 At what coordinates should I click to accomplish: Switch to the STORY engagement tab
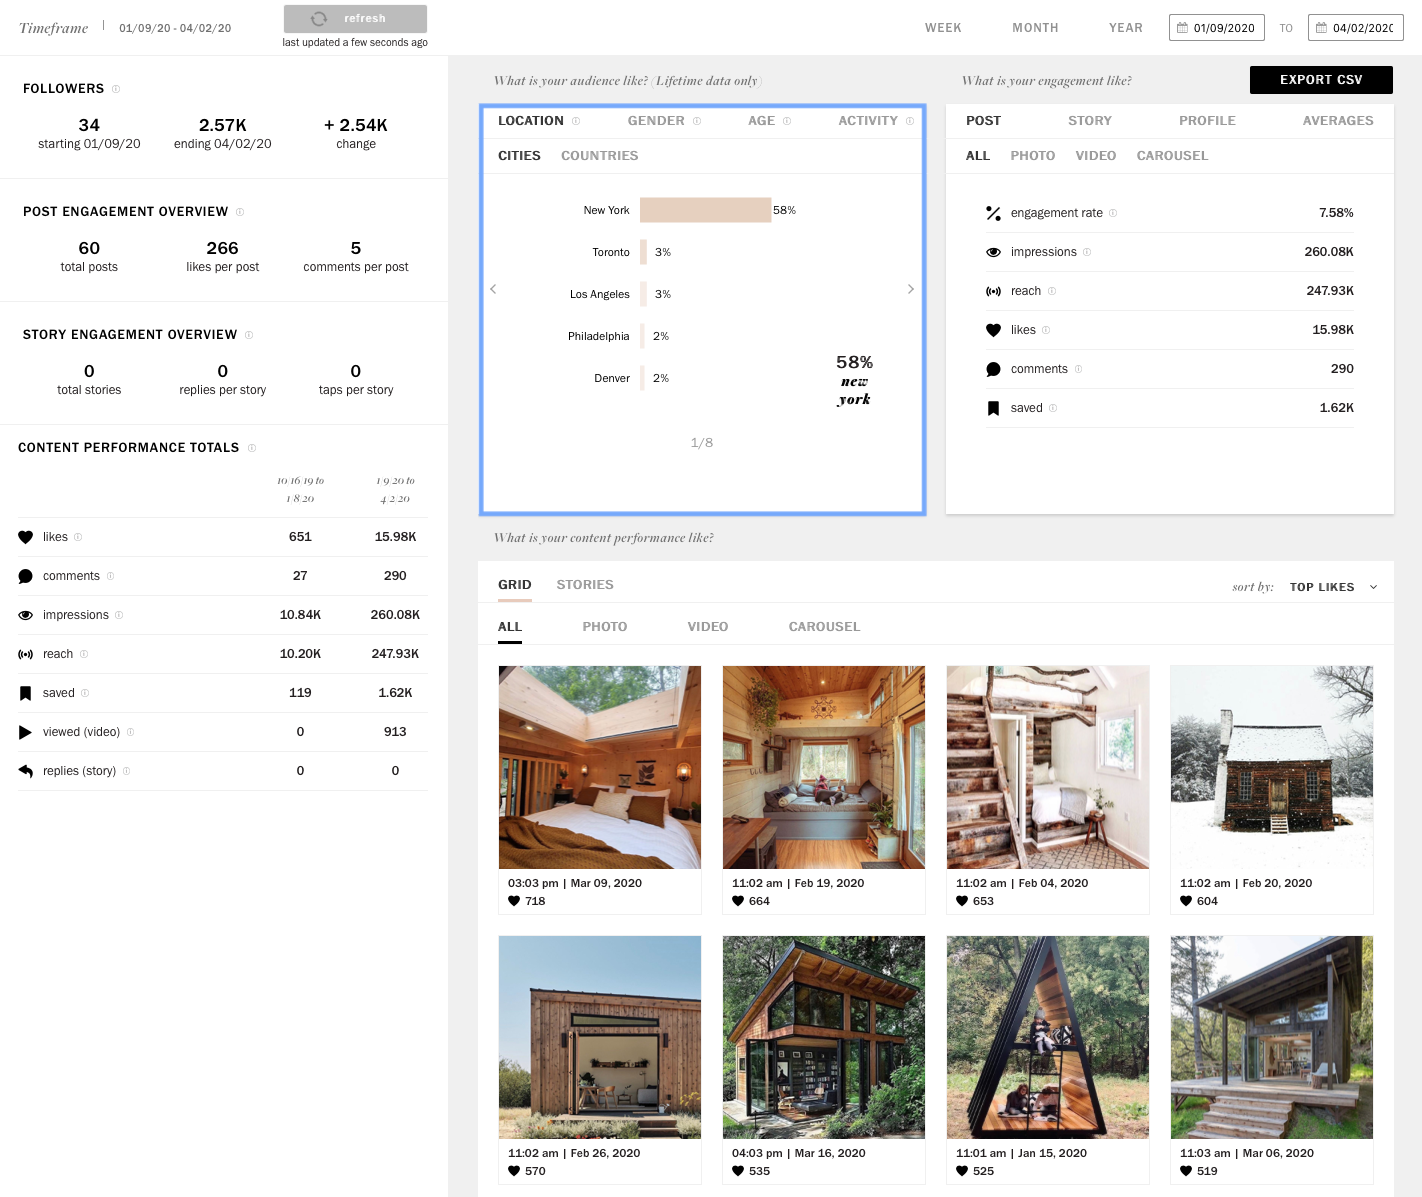tap(1089, 121)
